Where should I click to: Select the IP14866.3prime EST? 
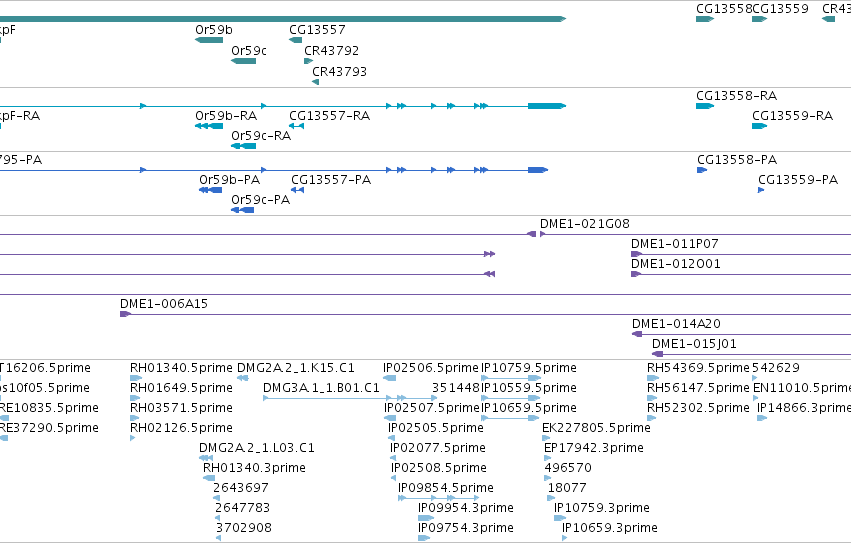point(762,418)
